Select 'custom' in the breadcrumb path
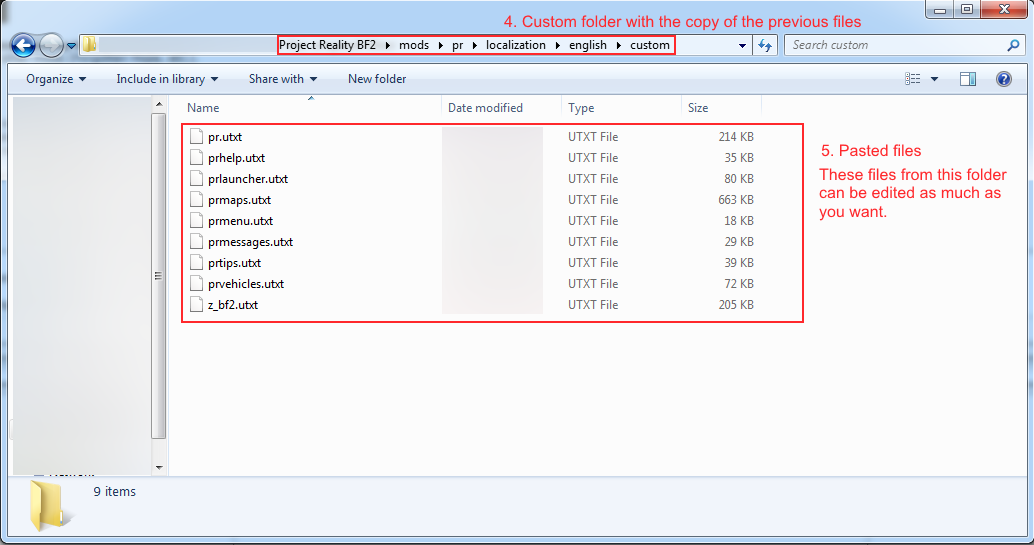Screen dimensions: 1034x545 [650, 45]
